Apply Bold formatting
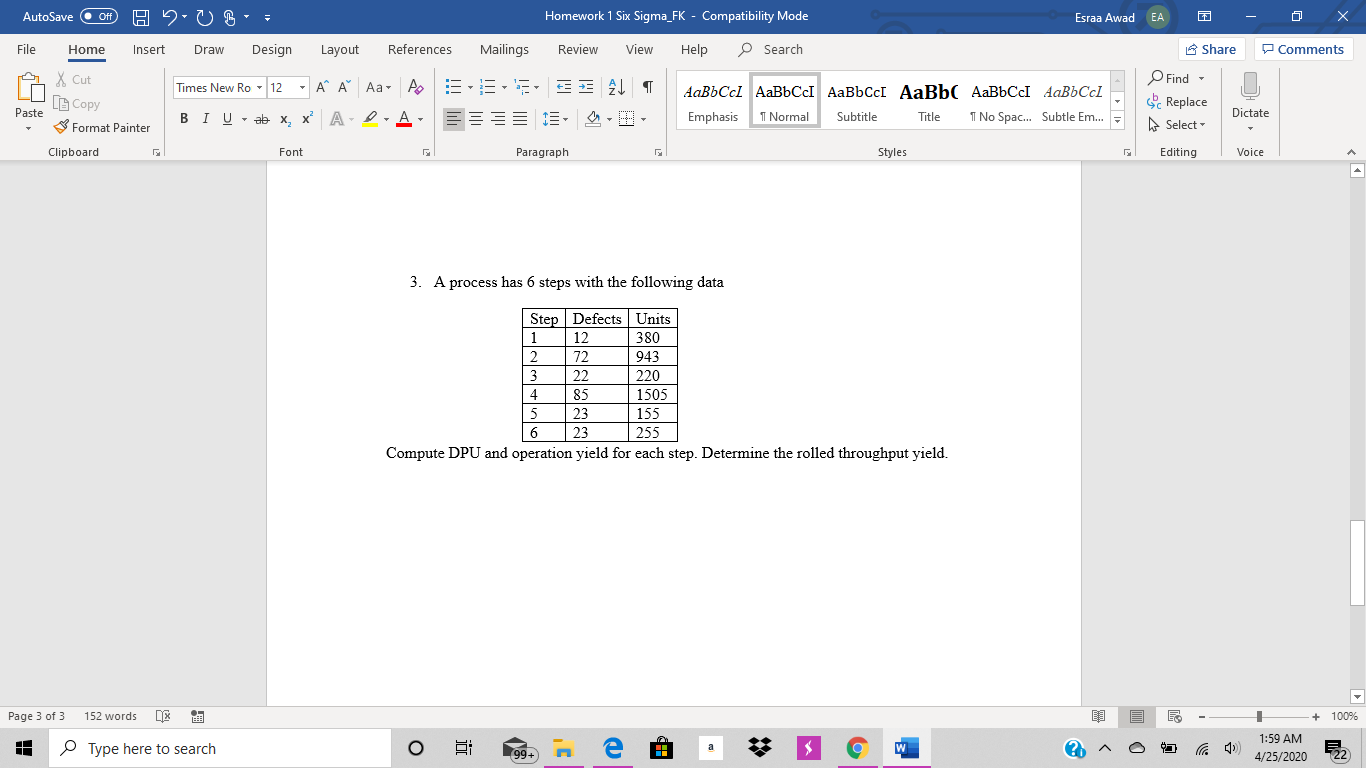Screen dimensions: 1366x768 [x=183, y=118]
